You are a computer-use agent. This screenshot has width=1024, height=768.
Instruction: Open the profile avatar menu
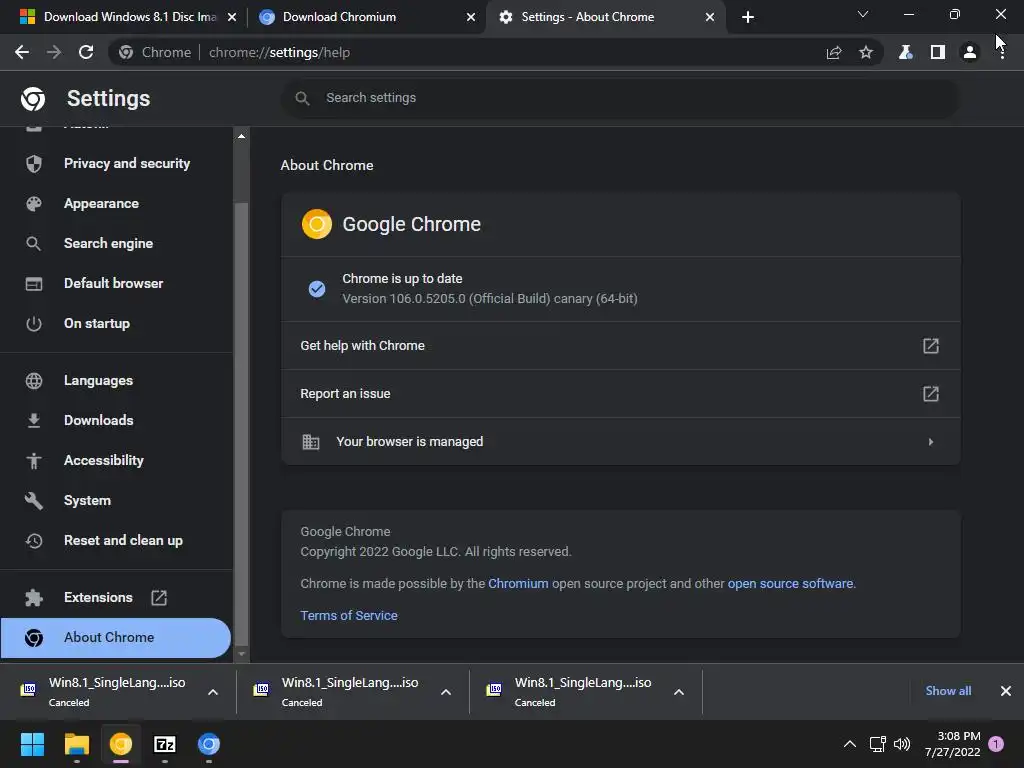click(970, 52)
